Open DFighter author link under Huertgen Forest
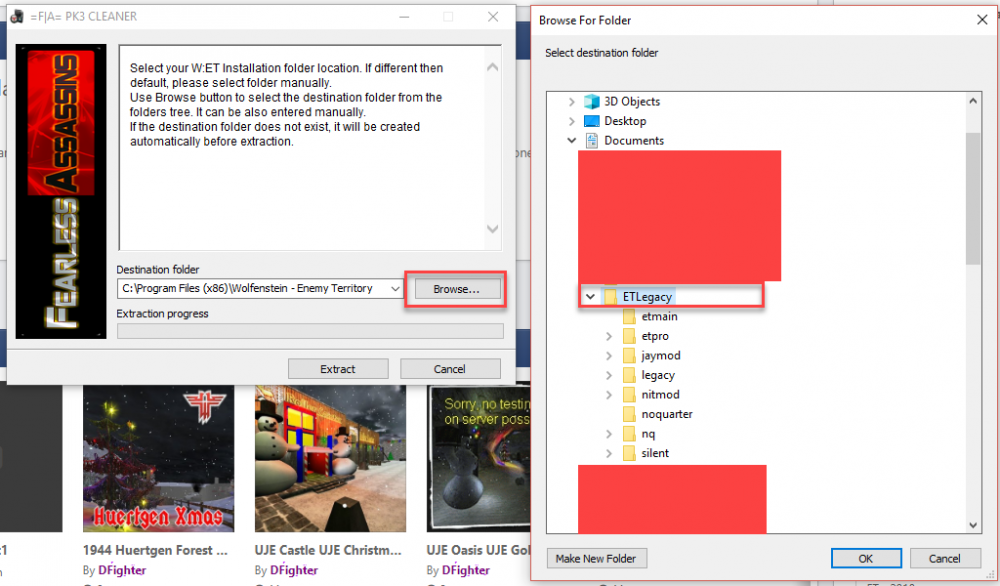Image resolution: width=1000 pixels, height=586 pixels. [x=122, y=570]
